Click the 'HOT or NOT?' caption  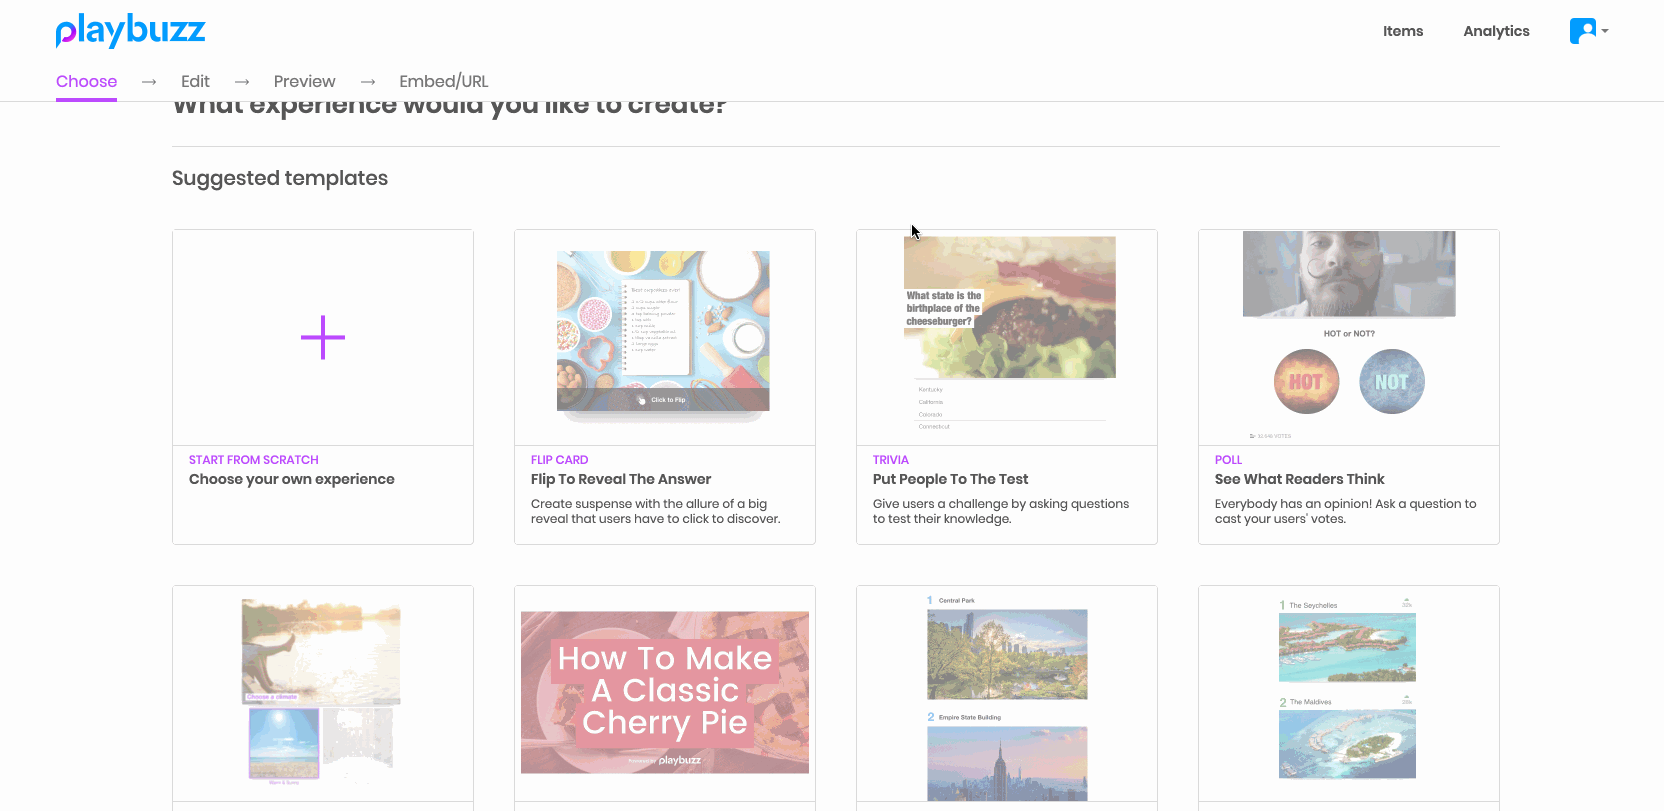point(1349,334)
